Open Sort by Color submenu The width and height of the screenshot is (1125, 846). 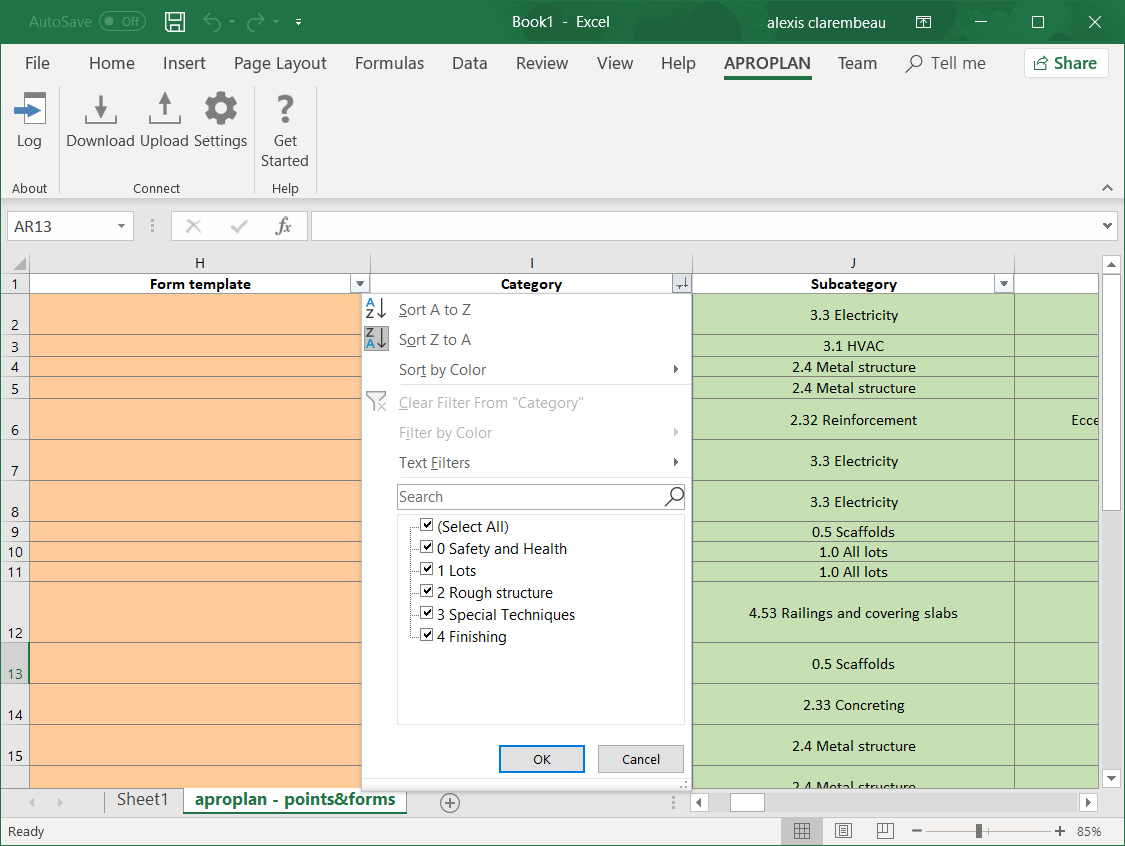point(527,370)
